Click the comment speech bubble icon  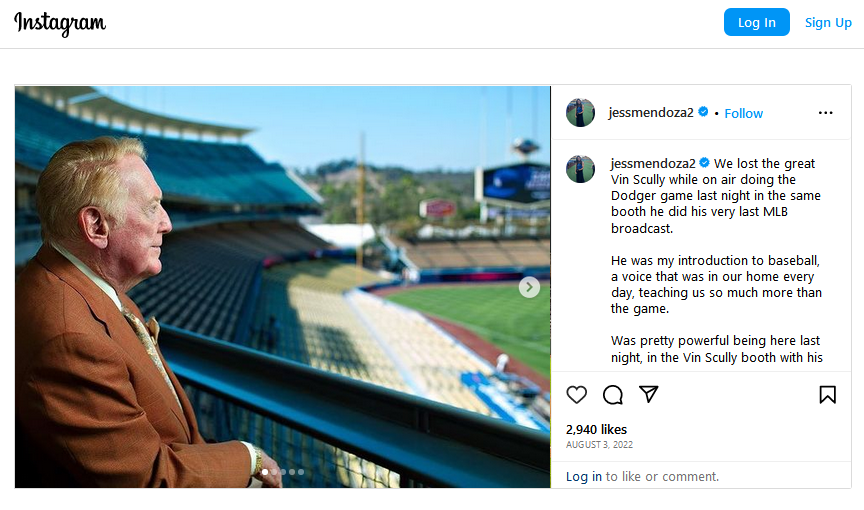coord(613,395)
